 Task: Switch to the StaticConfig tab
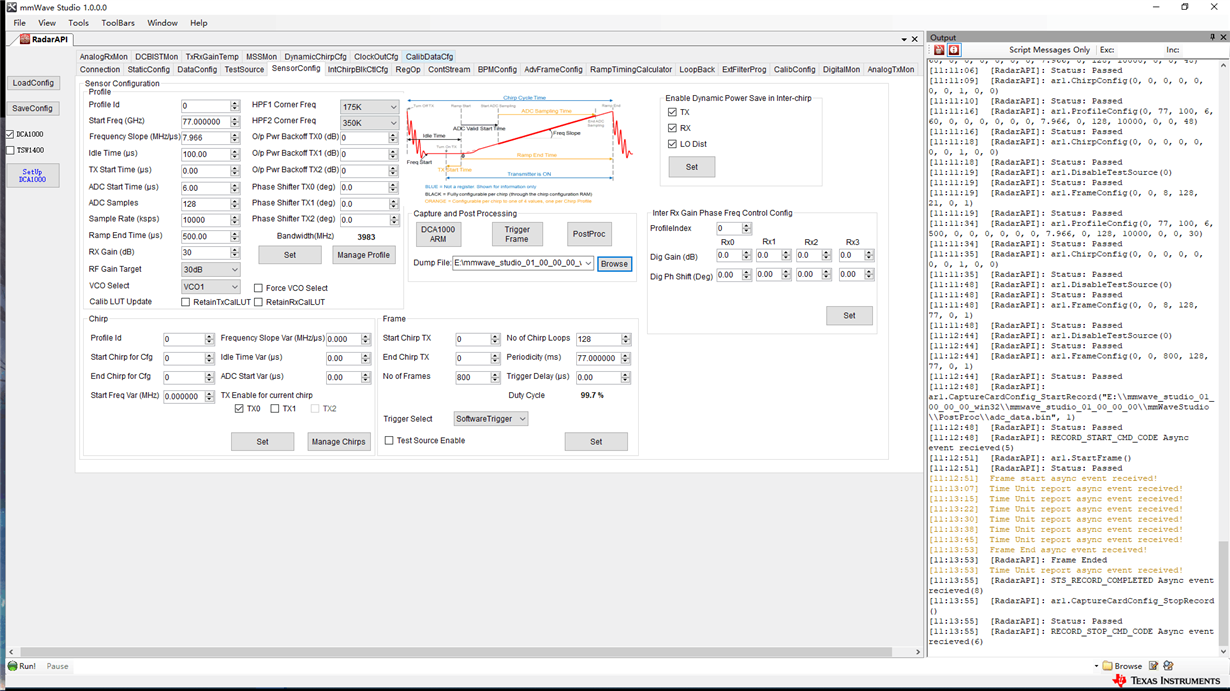pos(149,70)
